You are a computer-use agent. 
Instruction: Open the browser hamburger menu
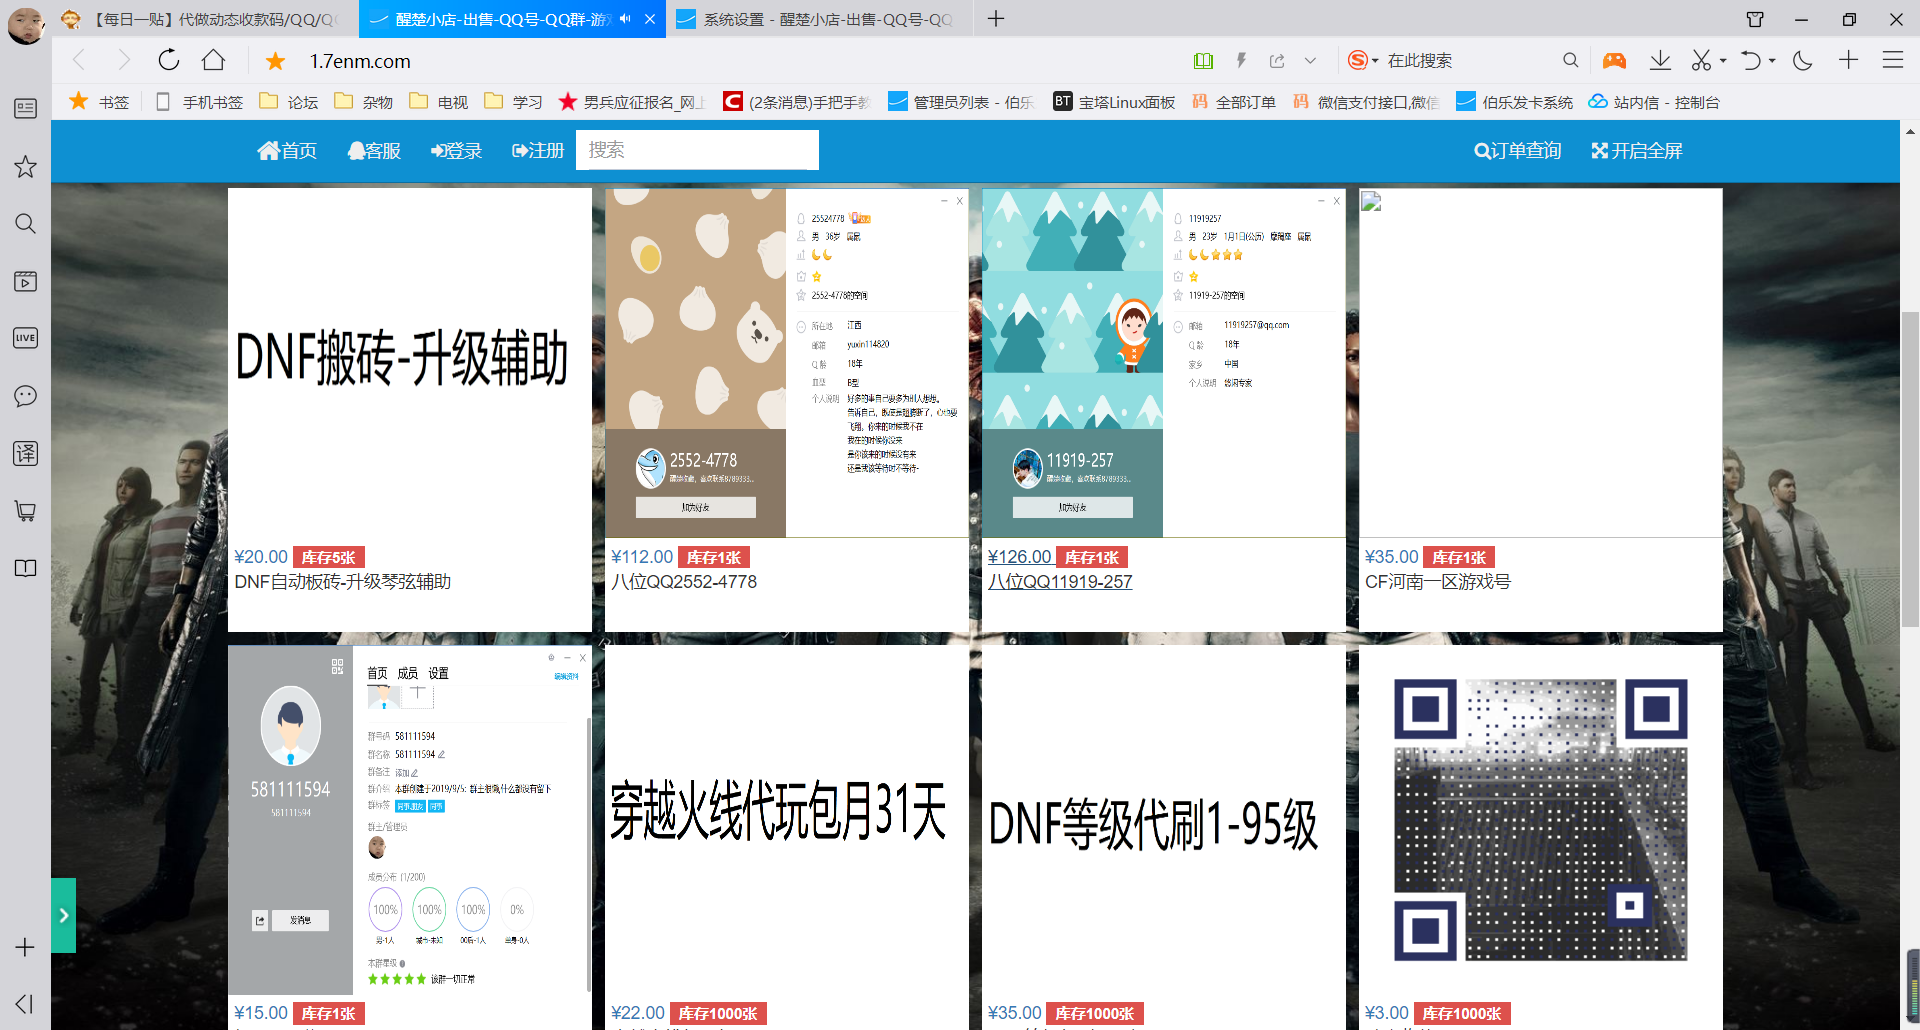[x=1893, y=60]
